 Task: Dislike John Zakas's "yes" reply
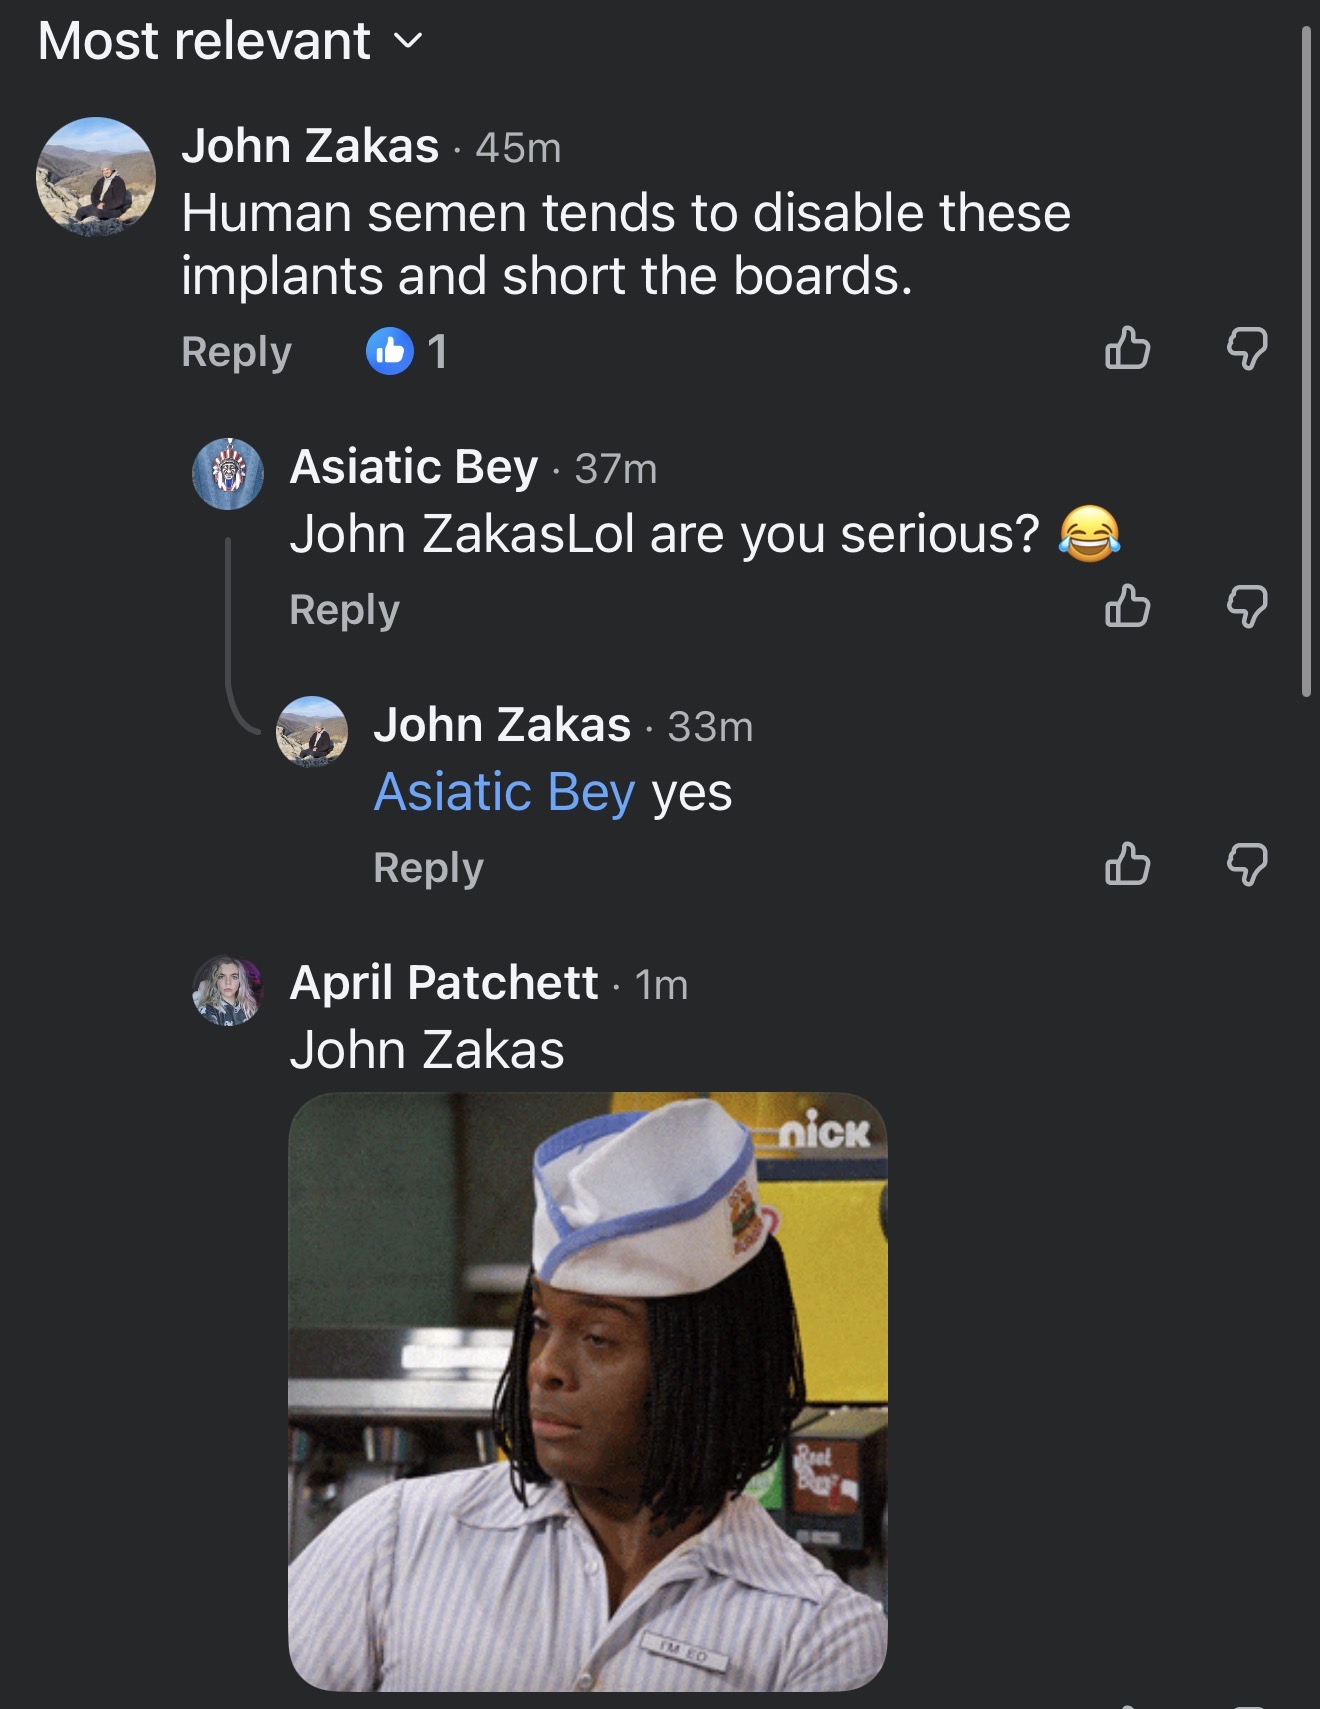1247,864
